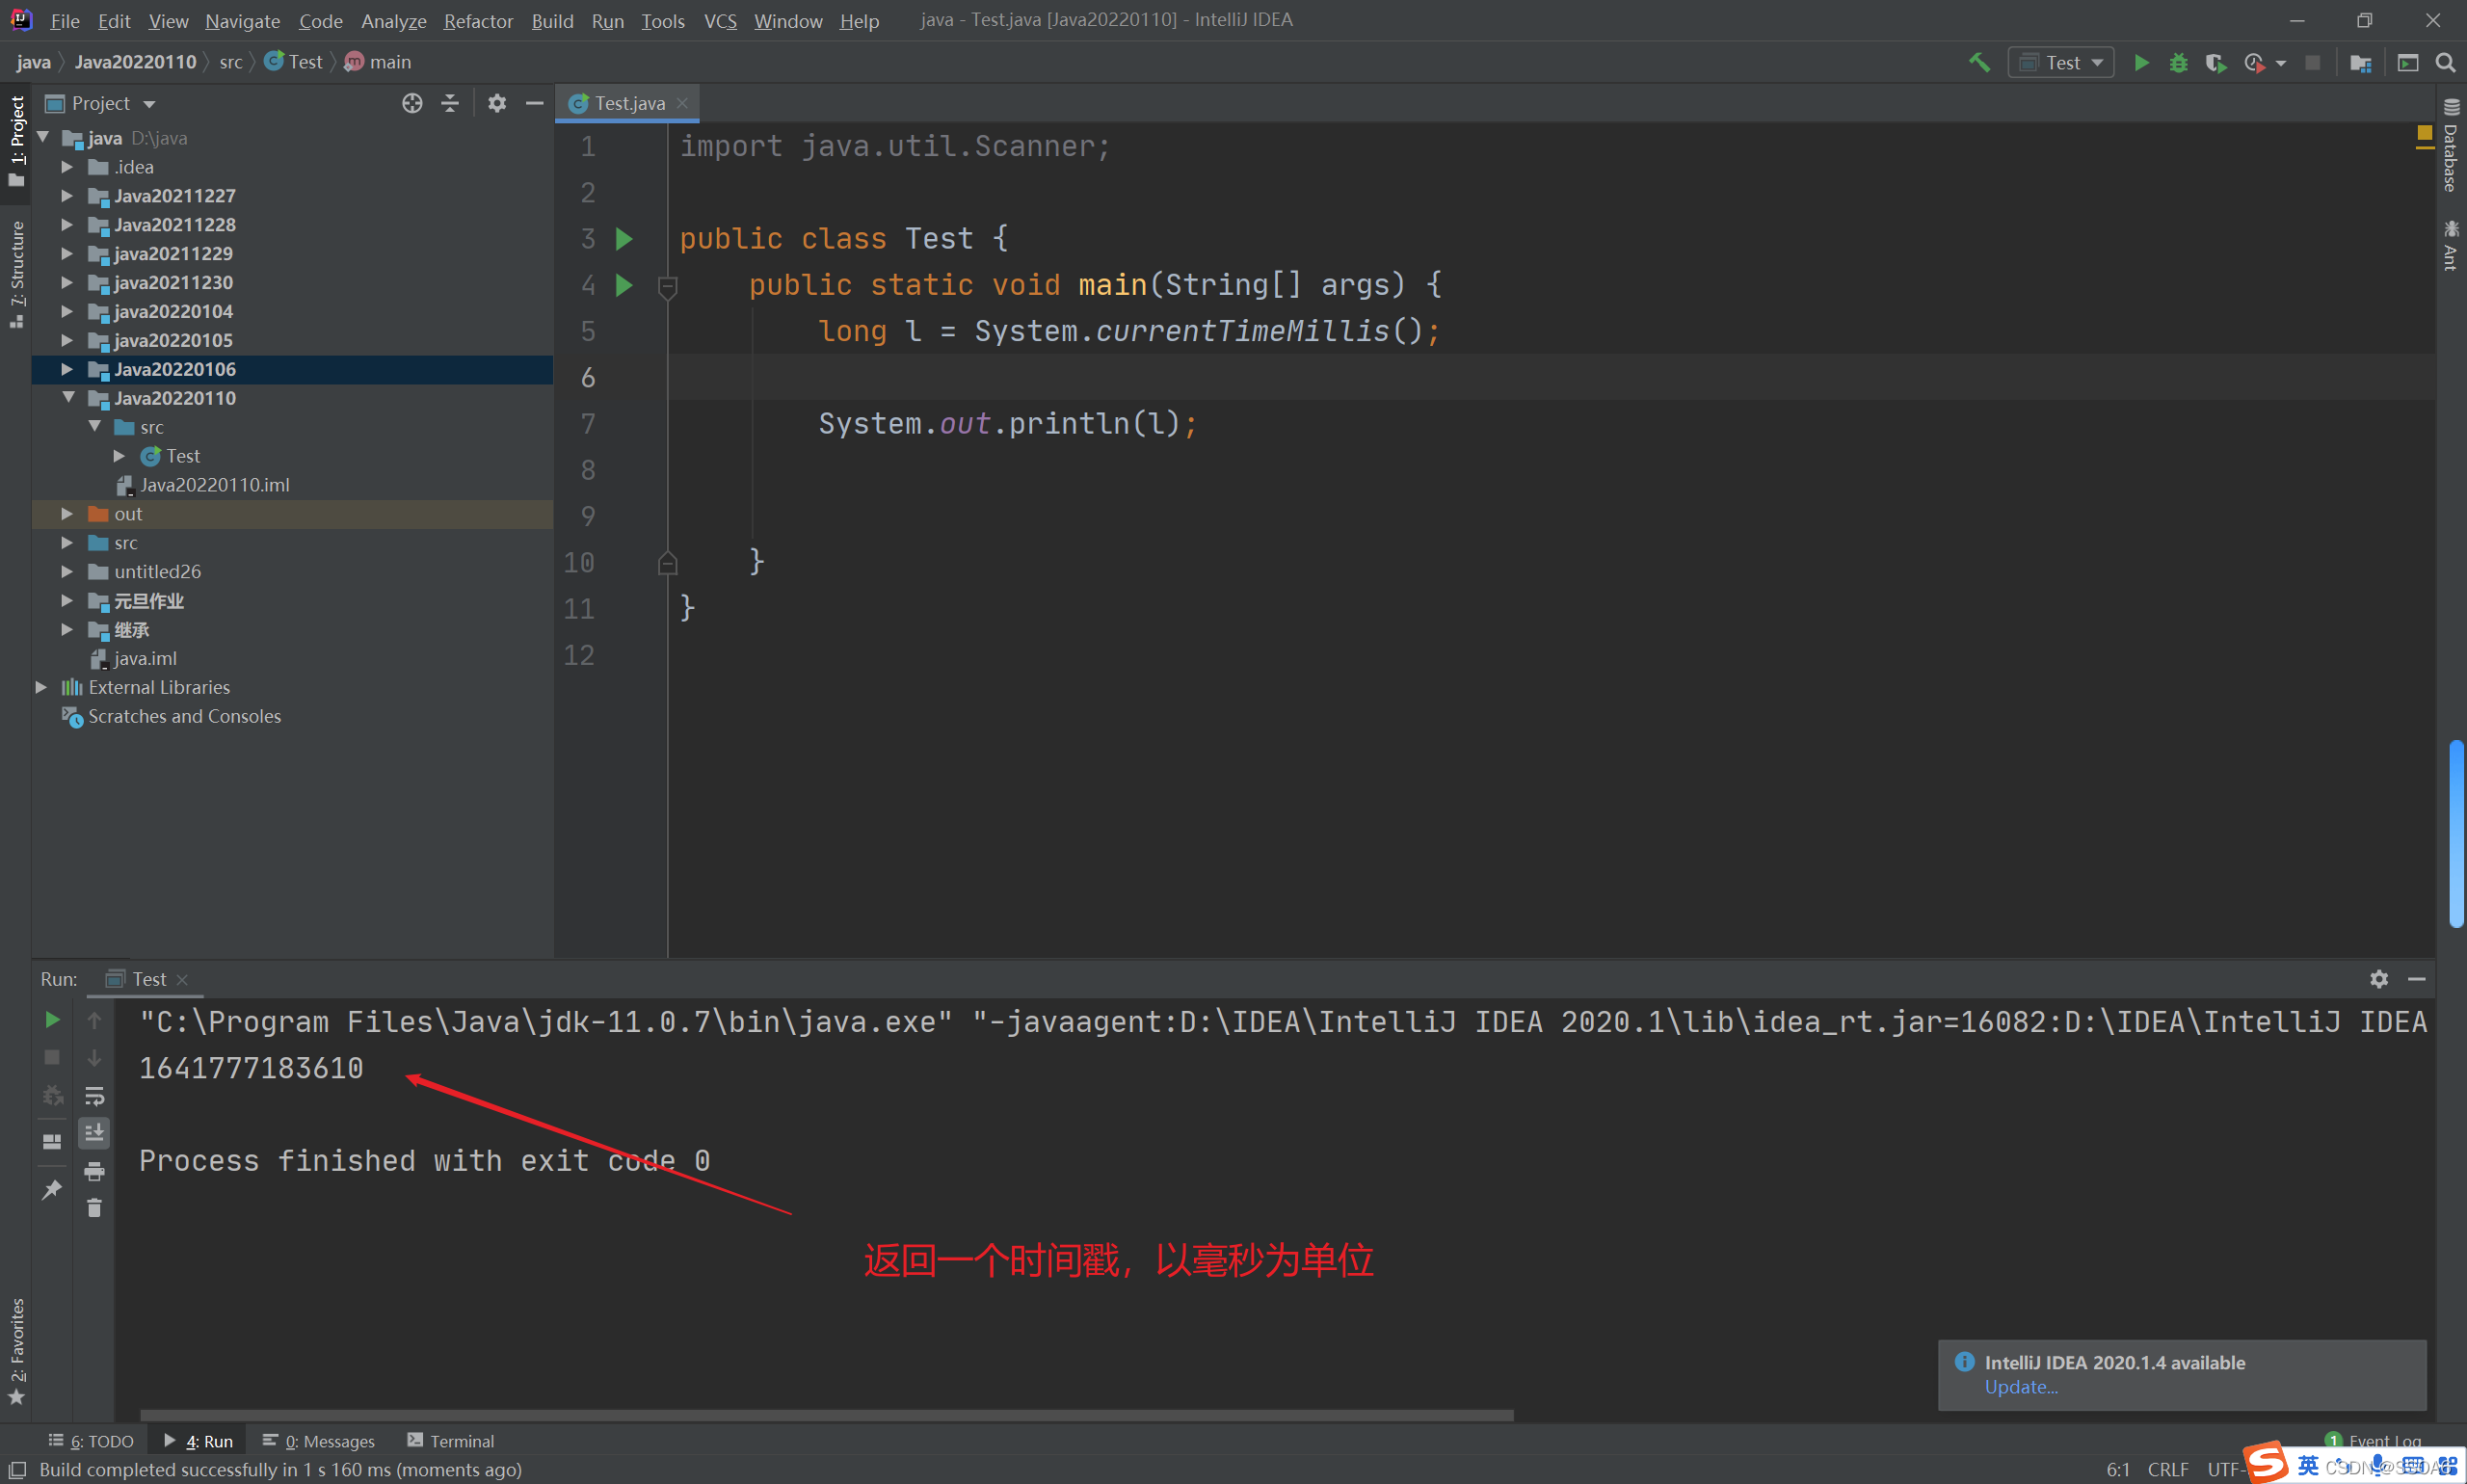The width and height of the screenshot is (2467, 1484).
Task: Click the Build project hammer icon
Action: tap(1979, 62)
